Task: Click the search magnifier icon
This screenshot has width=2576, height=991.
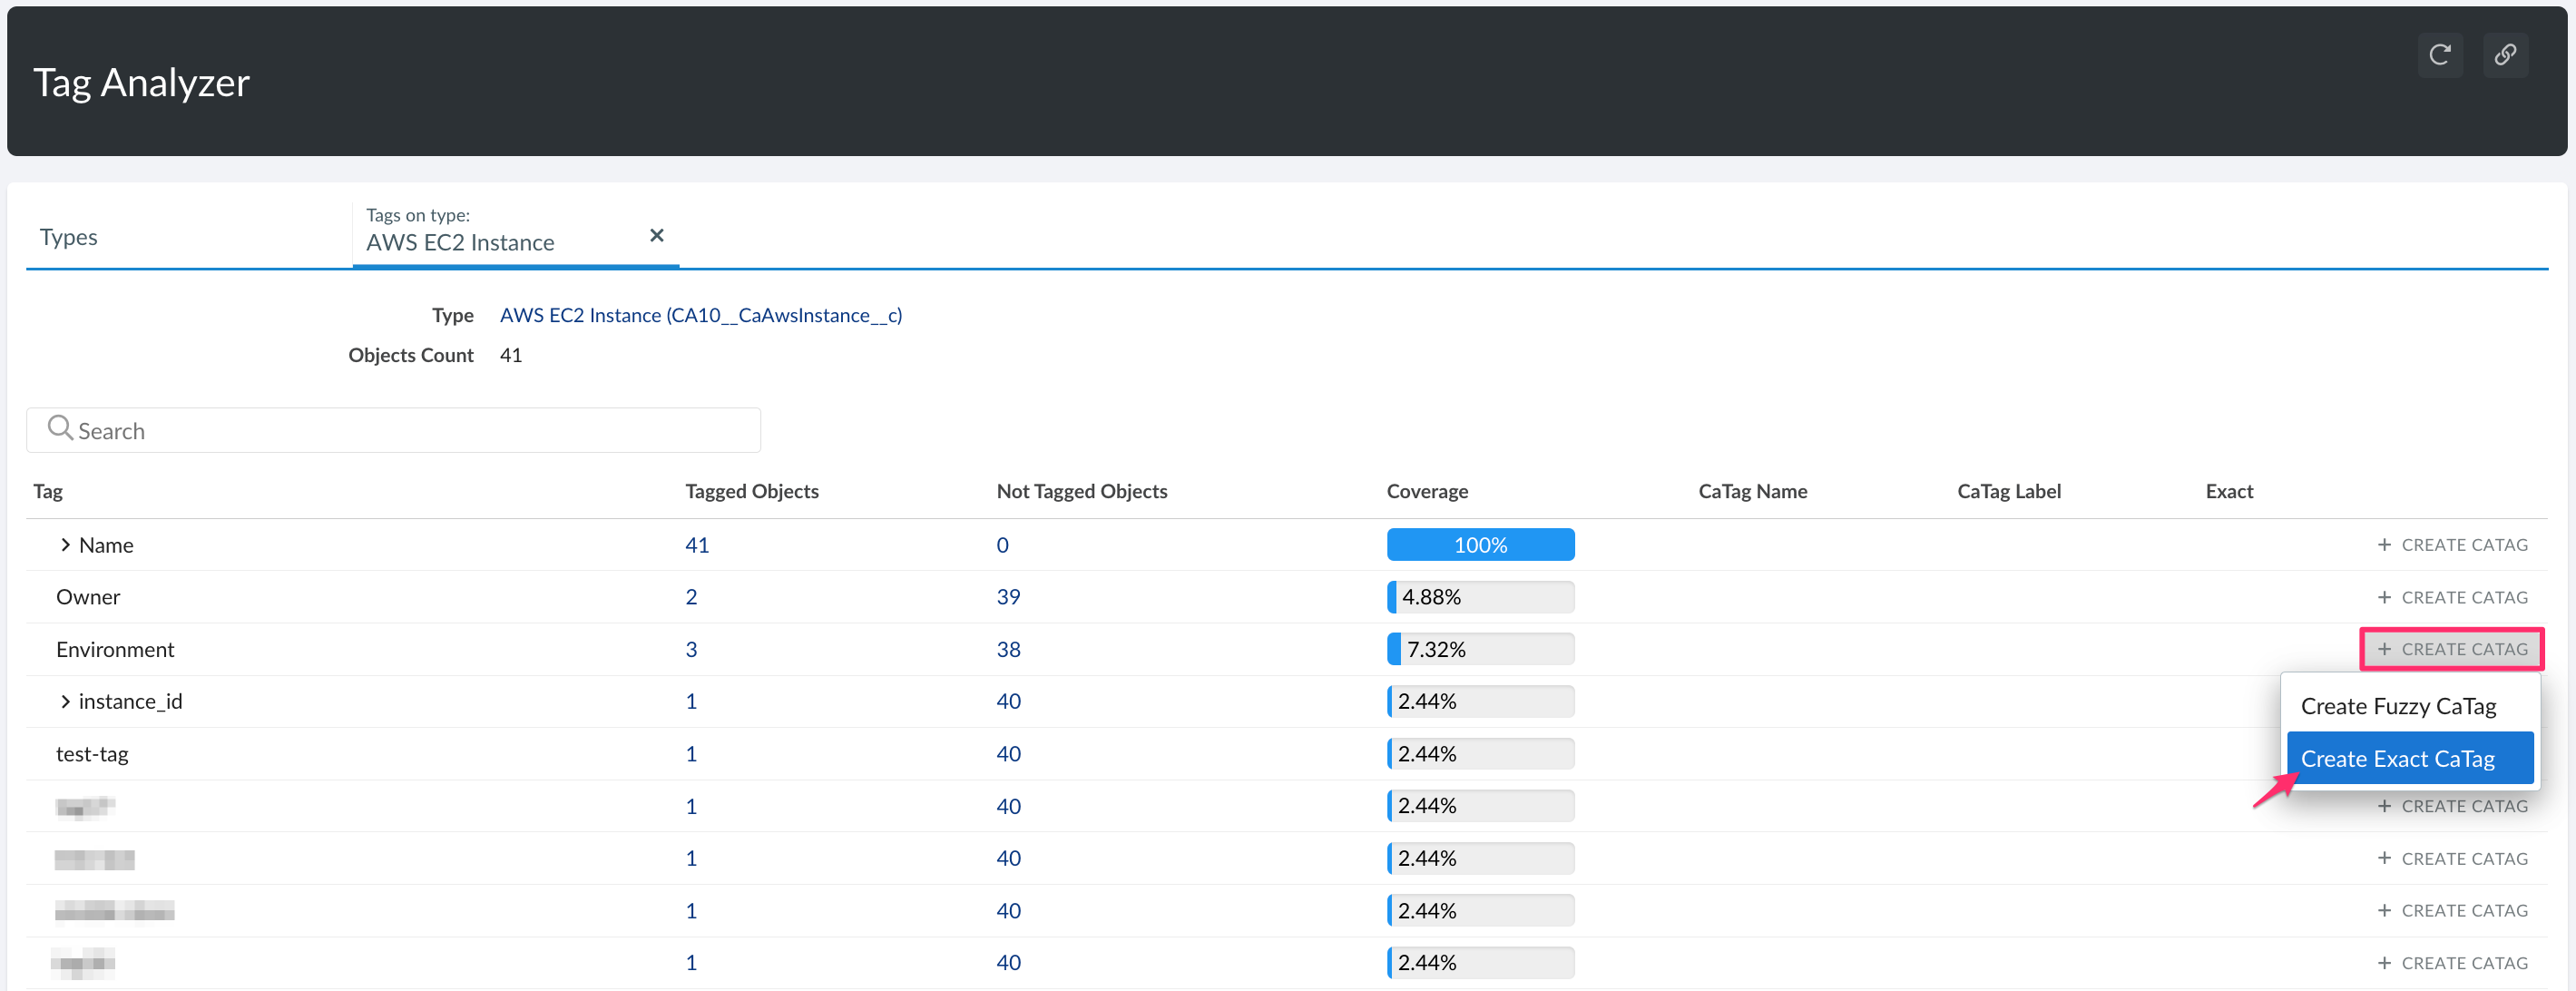Action: pos(60,428)
